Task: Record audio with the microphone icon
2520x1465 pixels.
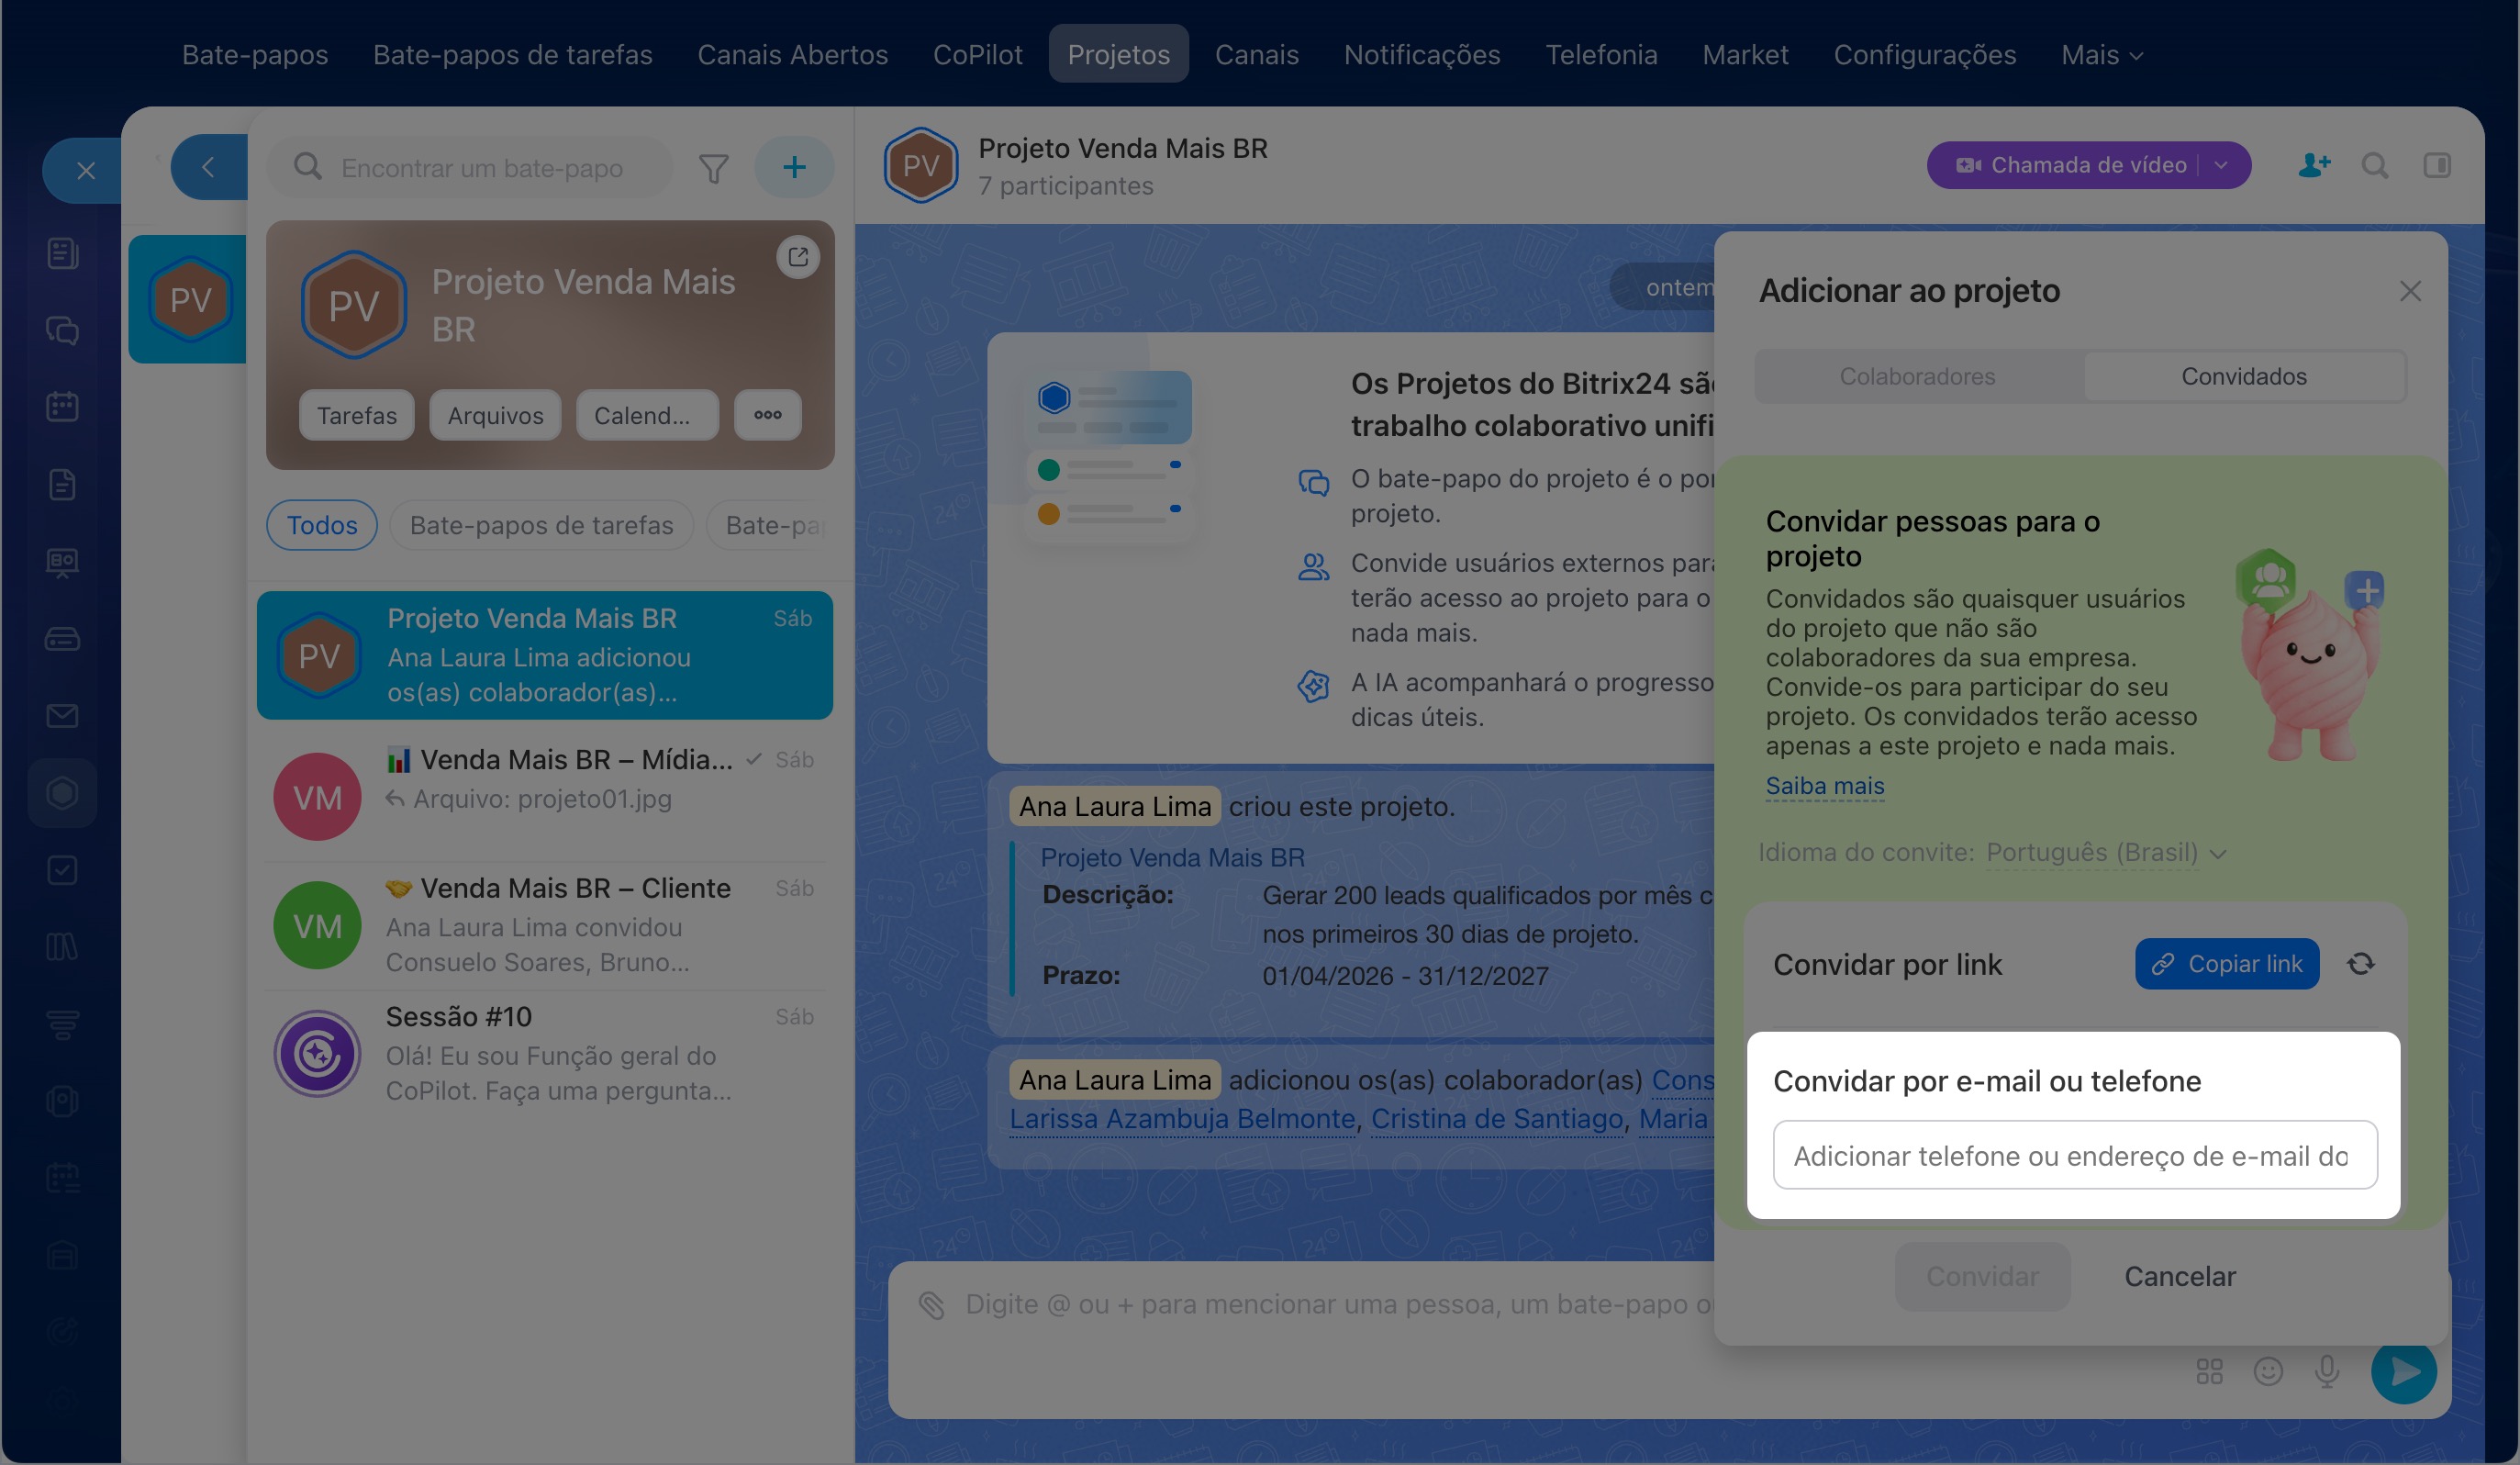Action: pos(2327,1371)
